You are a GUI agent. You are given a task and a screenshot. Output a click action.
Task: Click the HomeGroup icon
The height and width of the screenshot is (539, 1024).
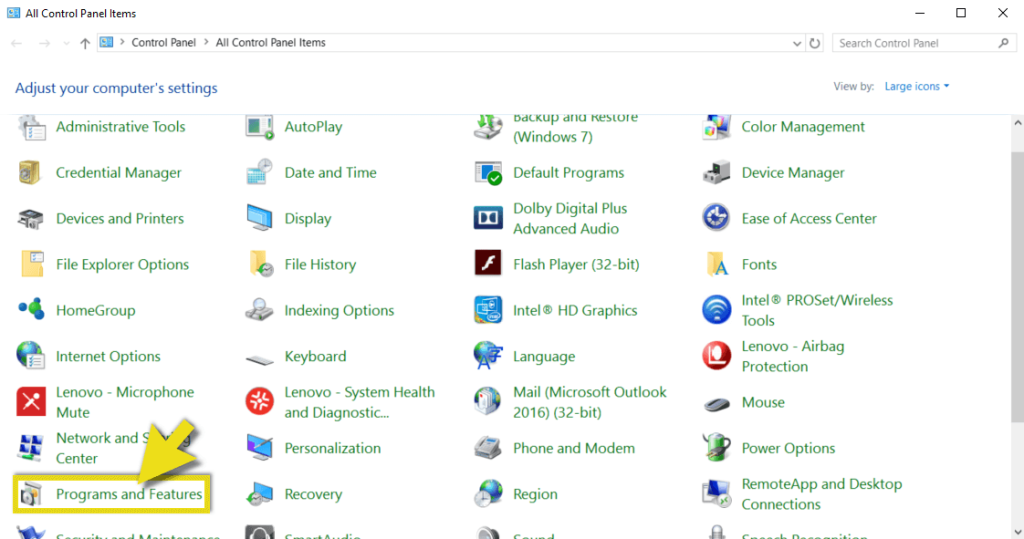[31, 309]
